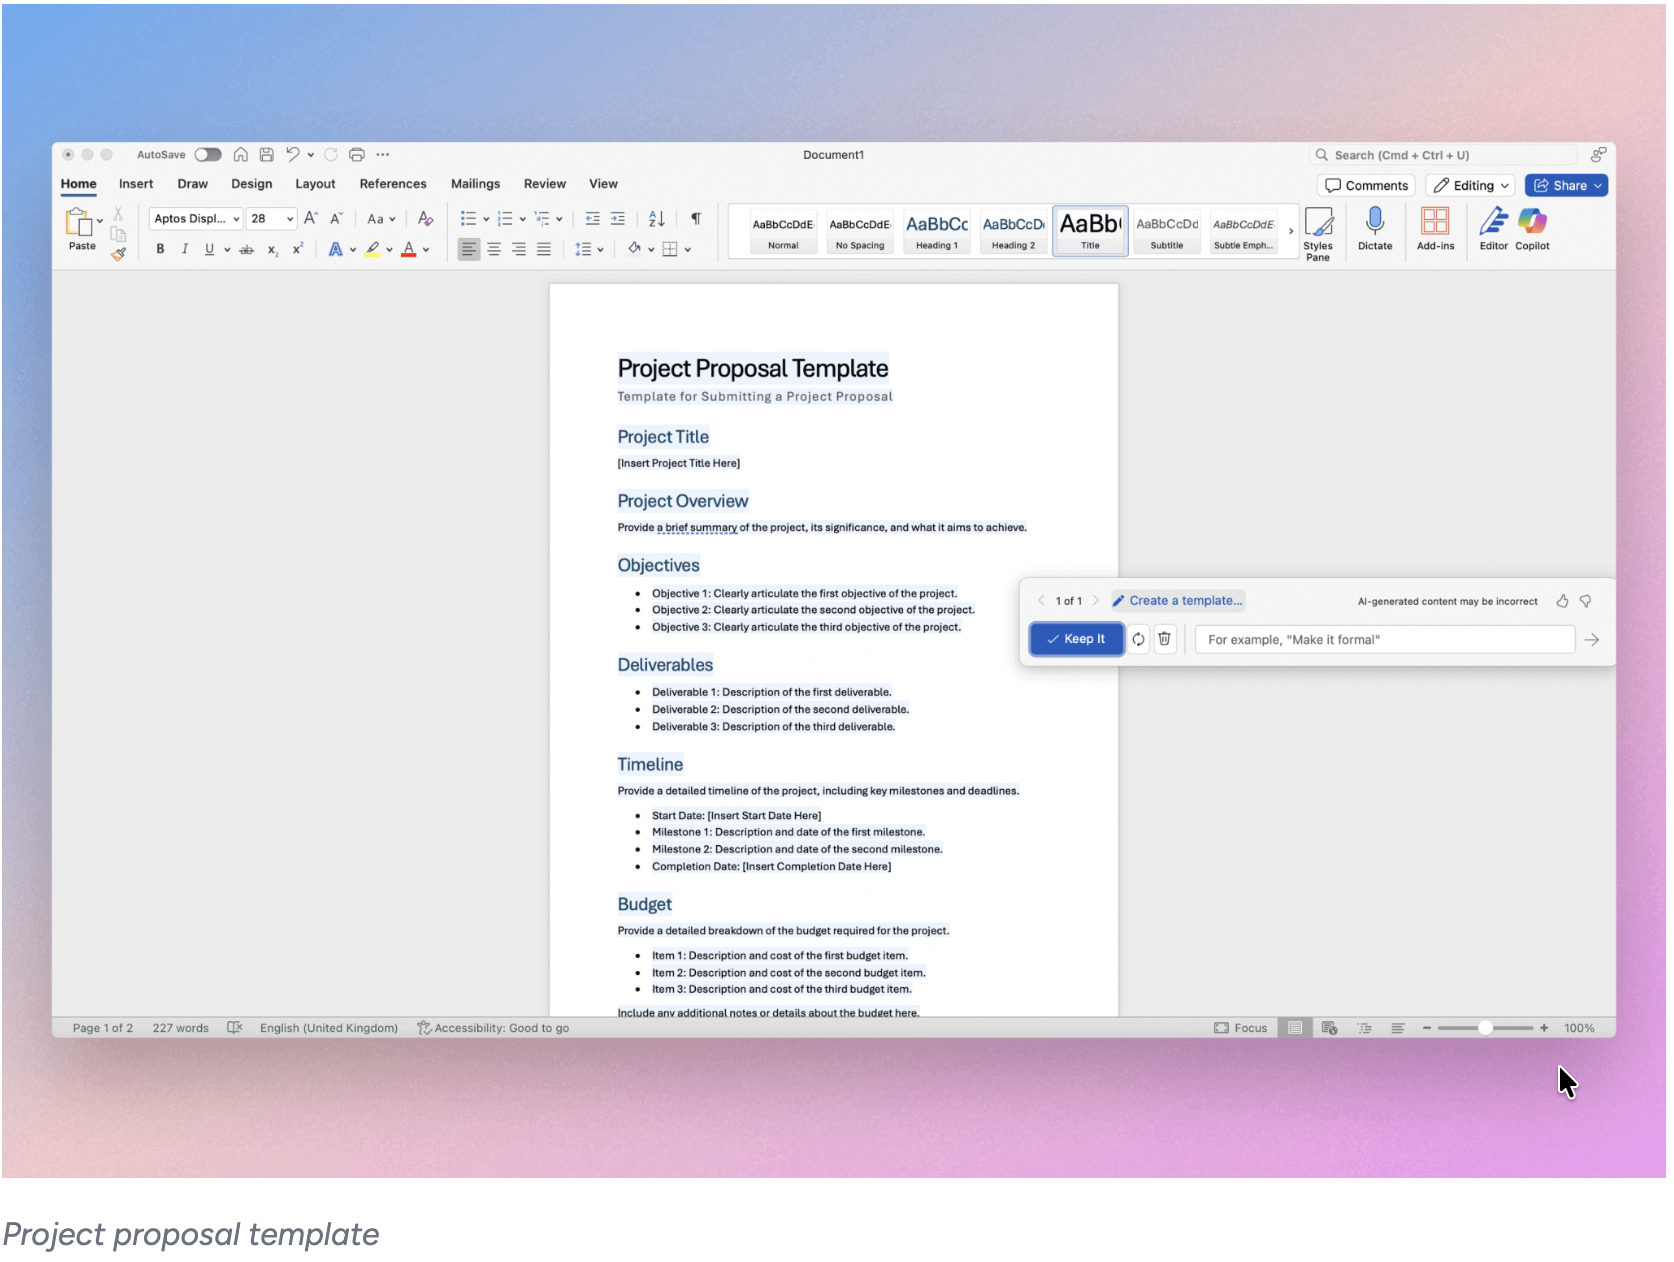Screen dimensions: 1674x1262
Task: Click the Copilot prompt input field
Action: click(1384, 638)
